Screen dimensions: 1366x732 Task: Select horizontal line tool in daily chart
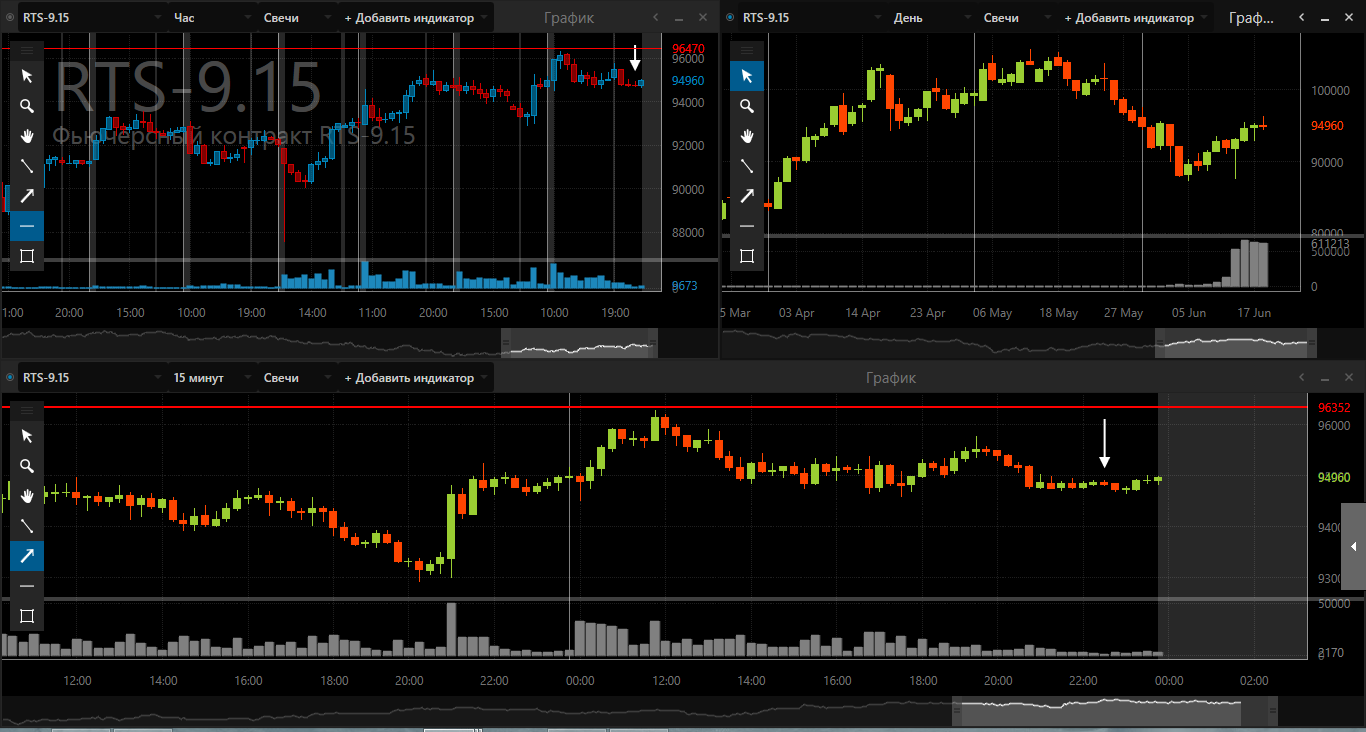[747, 226]
